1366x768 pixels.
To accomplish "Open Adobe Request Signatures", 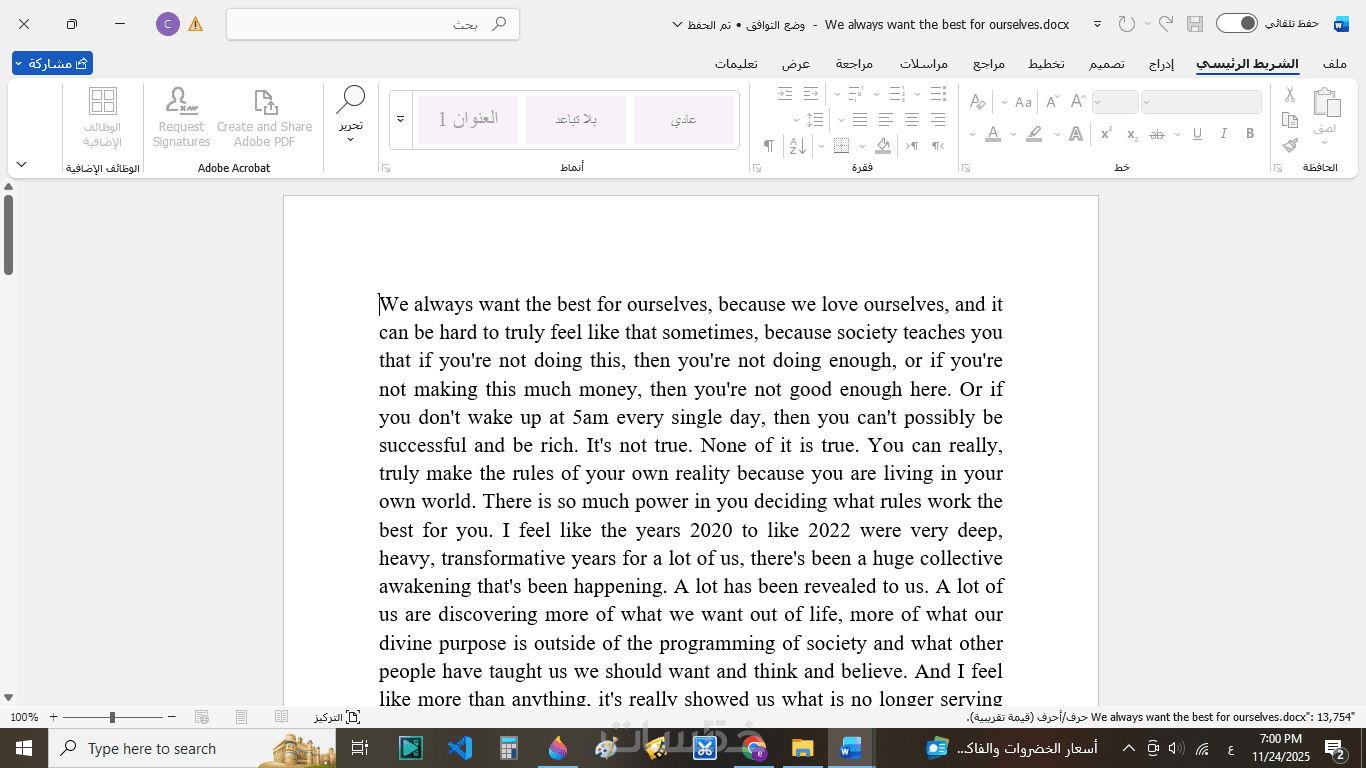I will (x=181, y=118).
